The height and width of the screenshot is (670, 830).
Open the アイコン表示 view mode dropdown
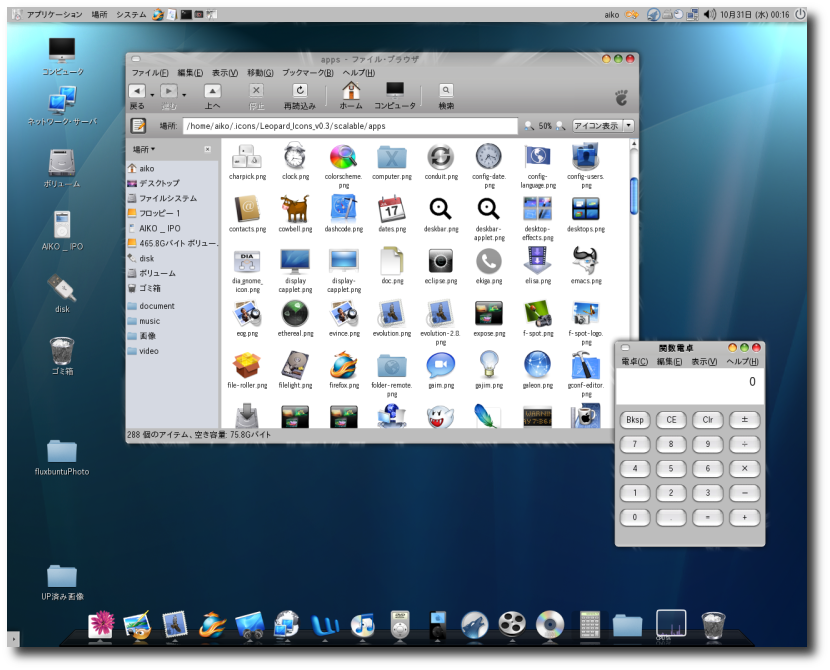click(602, 126)
